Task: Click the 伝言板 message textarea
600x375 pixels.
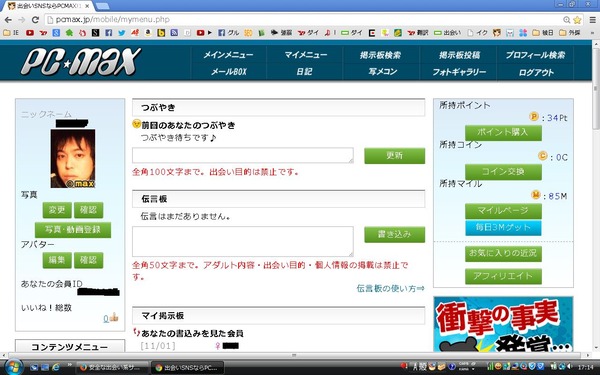Action: coord(243,241)
